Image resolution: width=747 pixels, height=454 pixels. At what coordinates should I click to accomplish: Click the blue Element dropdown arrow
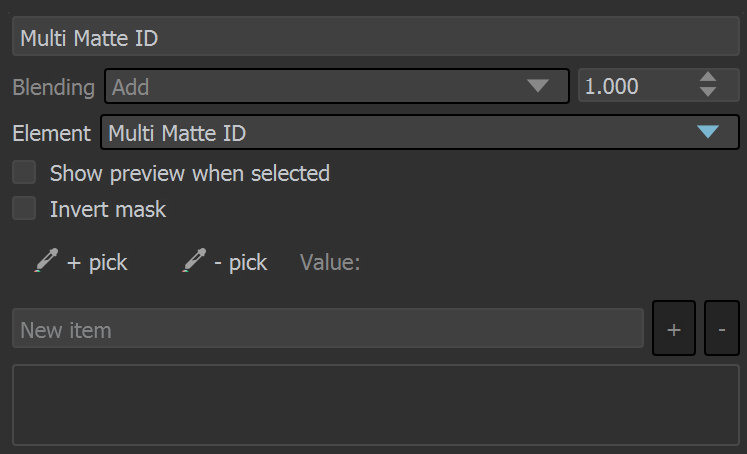[x=707, y=132]
